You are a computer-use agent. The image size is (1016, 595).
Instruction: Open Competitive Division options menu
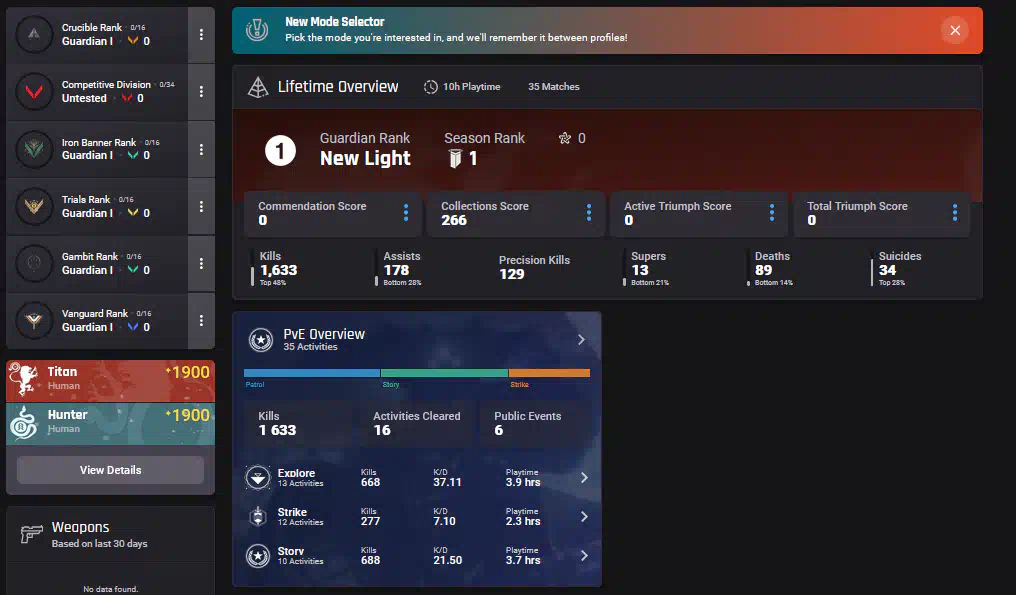(x=202, y=91)
